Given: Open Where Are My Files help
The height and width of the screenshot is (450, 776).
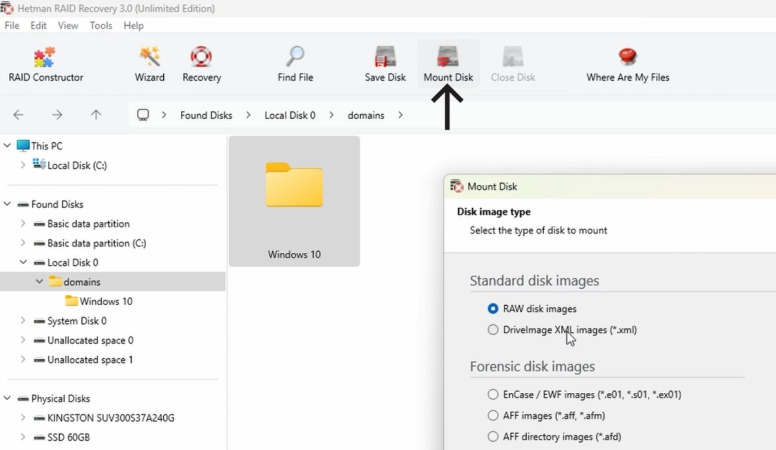Looking at the screenshot, I should (x=628, y=65).
